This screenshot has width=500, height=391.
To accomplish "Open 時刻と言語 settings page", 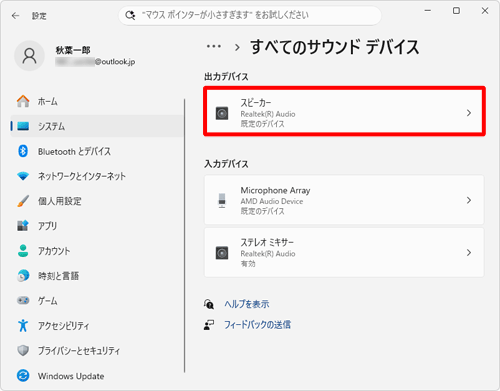I will (x=97, y=276).
